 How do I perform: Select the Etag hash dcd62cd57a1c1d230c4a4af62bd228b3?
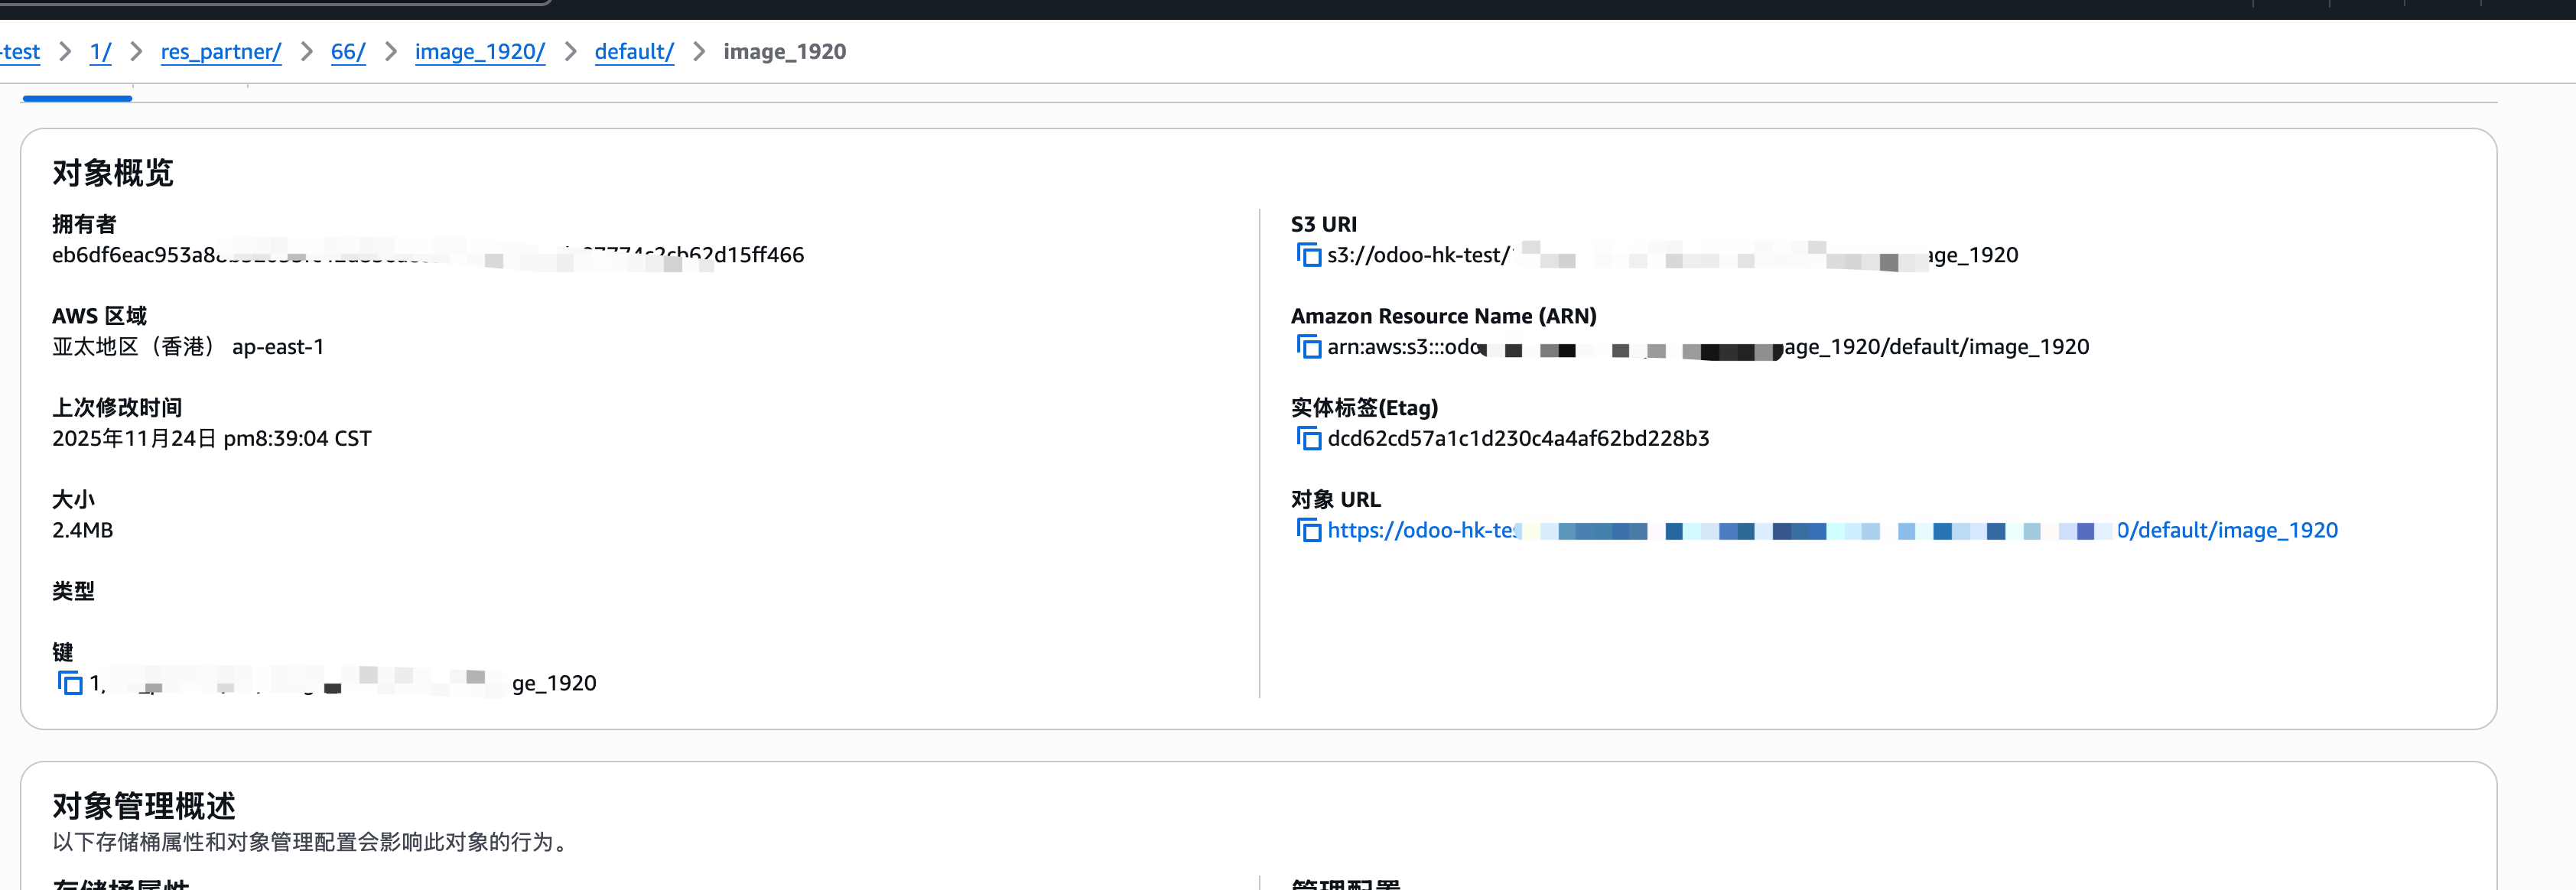pos(1518,438)
